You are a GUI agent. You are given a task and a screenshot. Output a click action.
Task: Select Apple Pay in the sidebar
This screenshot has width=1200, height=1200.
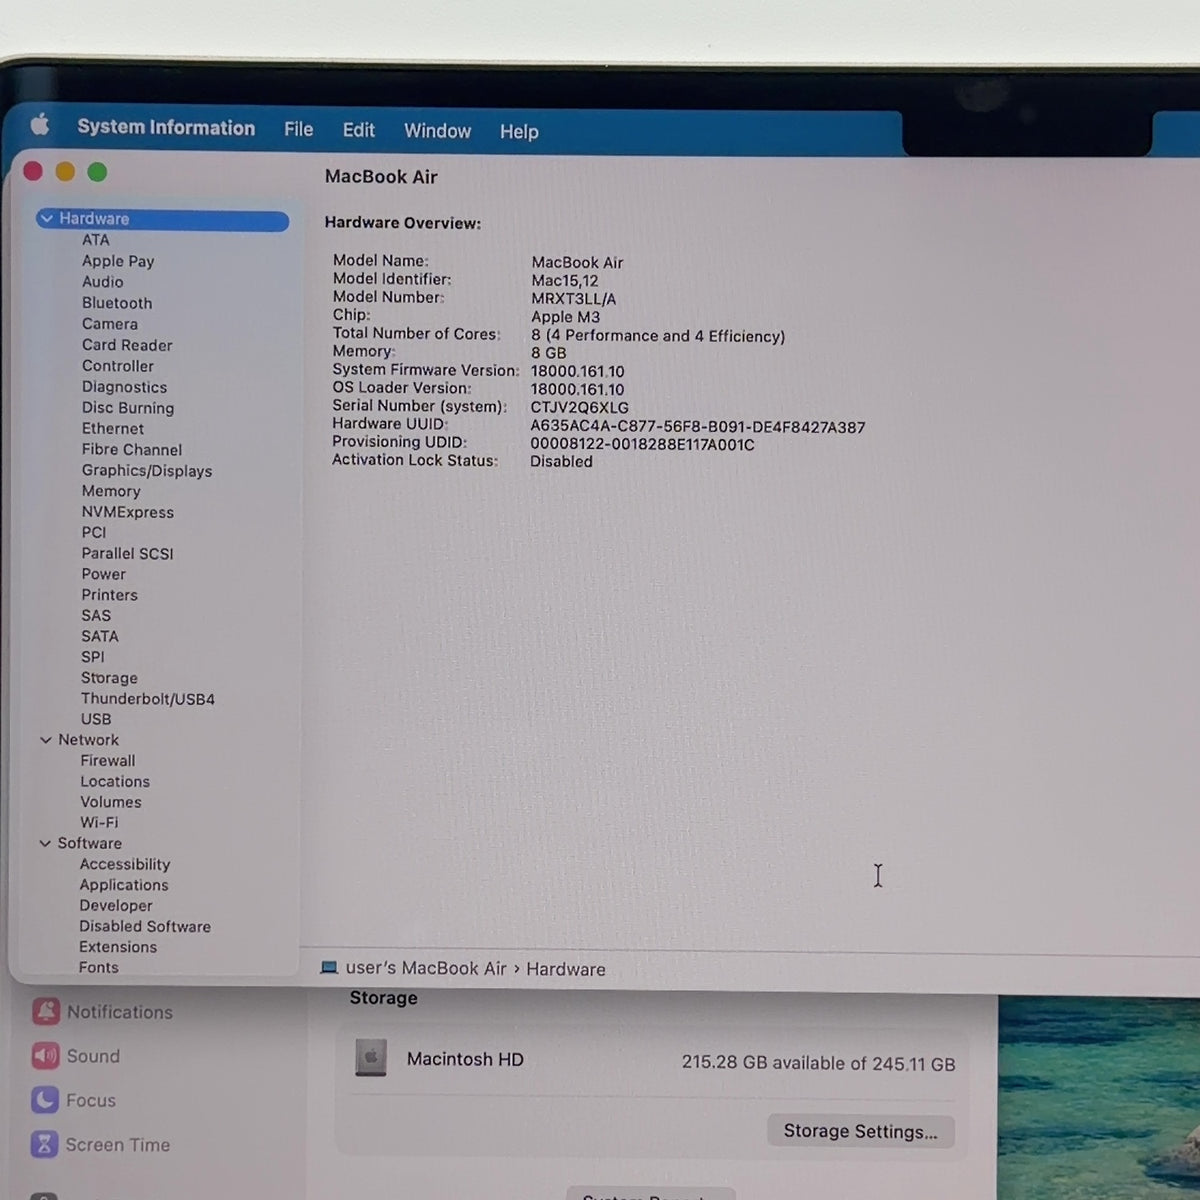tap(118, 261)
